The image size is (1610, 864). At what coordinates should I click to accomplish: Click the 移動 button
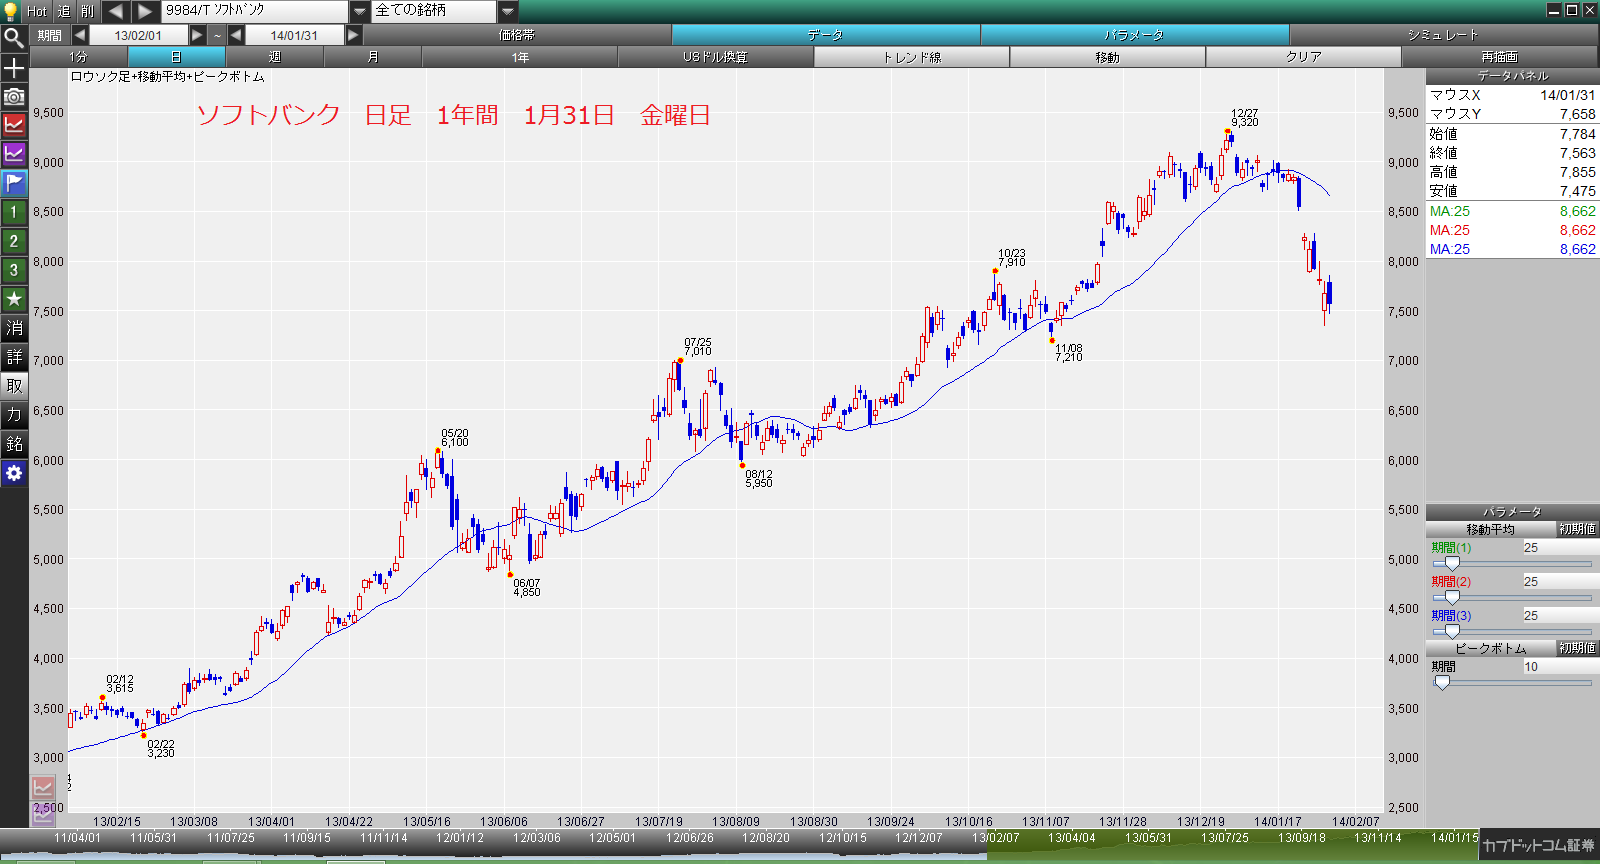[1108, 57]
